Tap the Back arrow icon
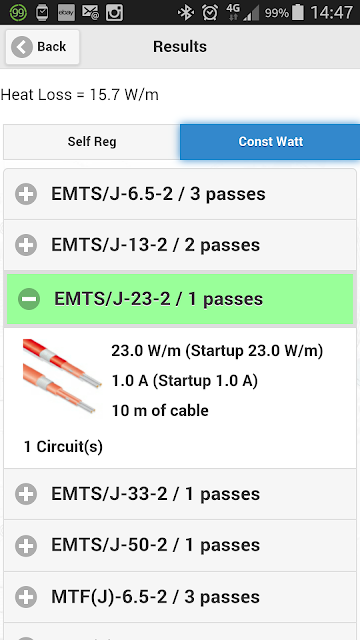Viewport: 360px width, 640px height. 22,47
